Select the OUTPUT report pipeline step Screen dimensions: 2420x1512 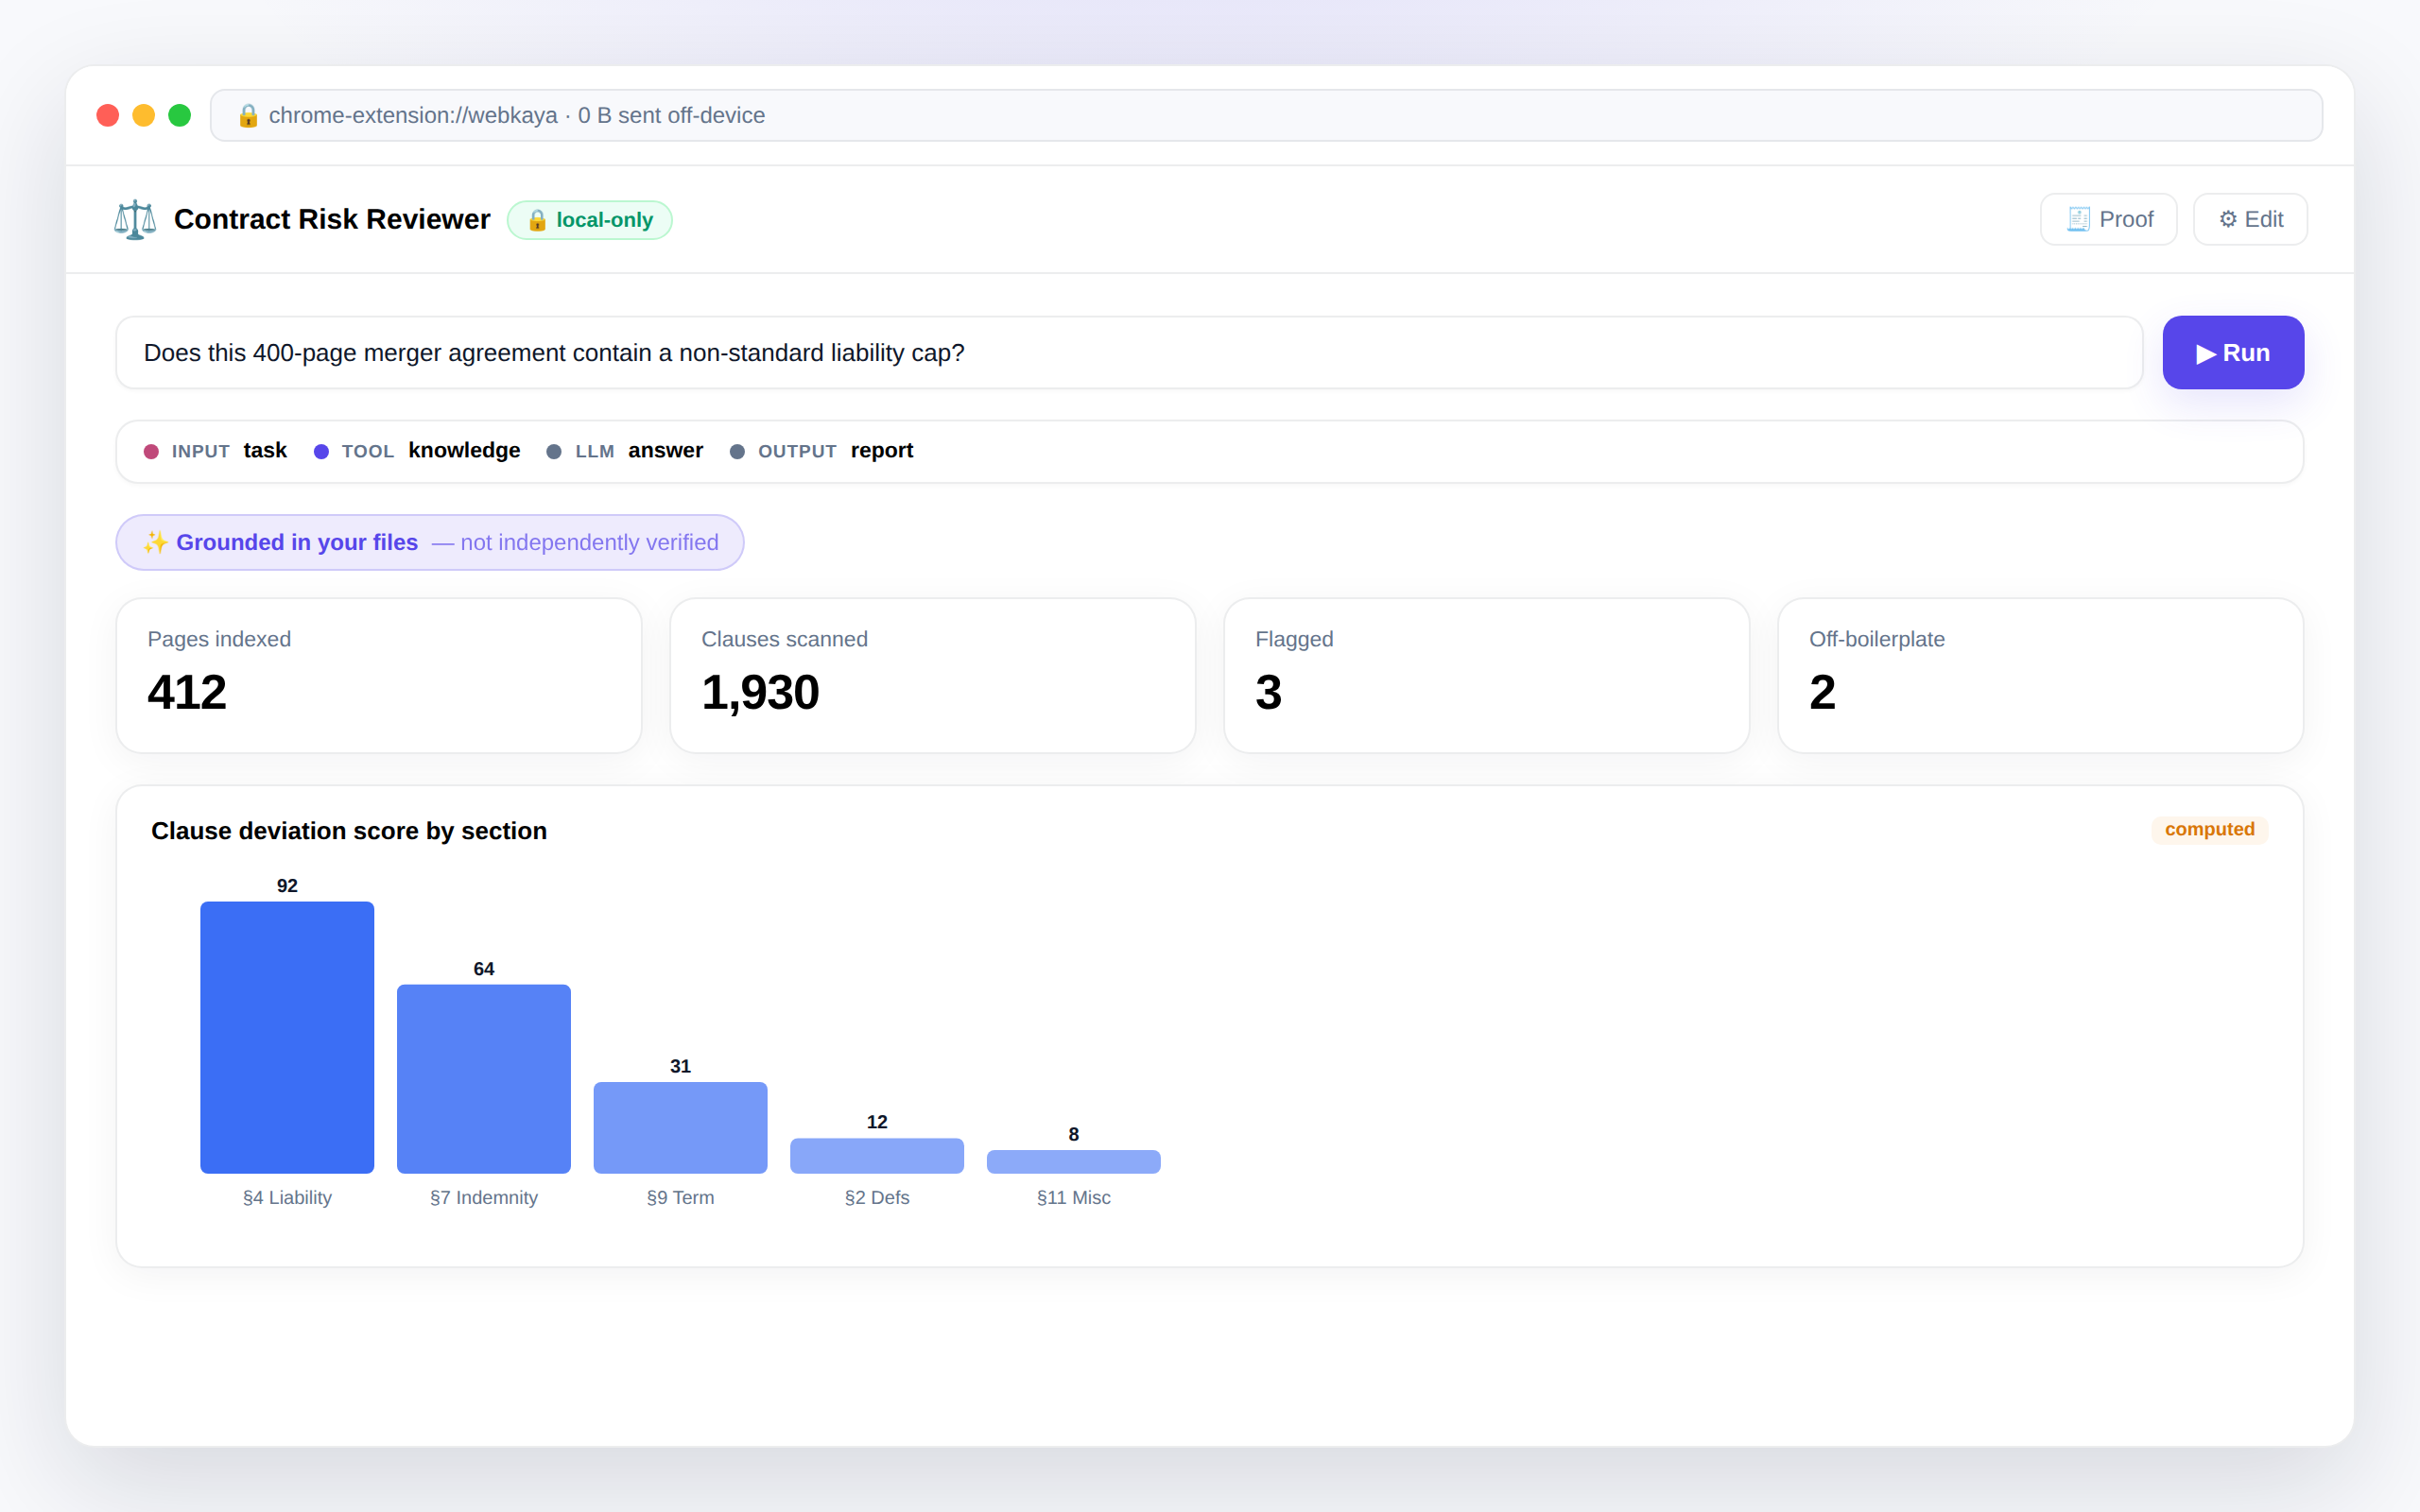822,451
